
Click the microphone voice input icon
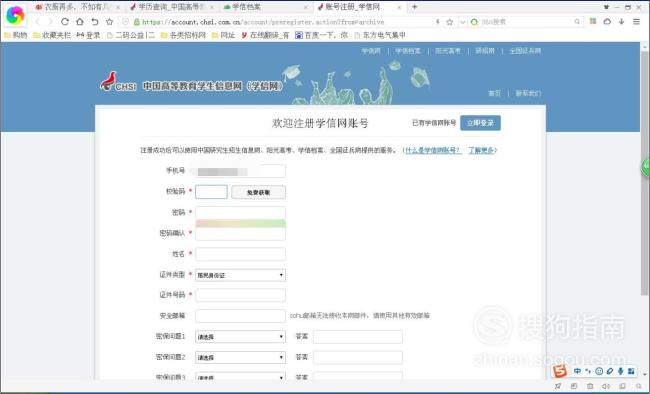click(621, 371)
